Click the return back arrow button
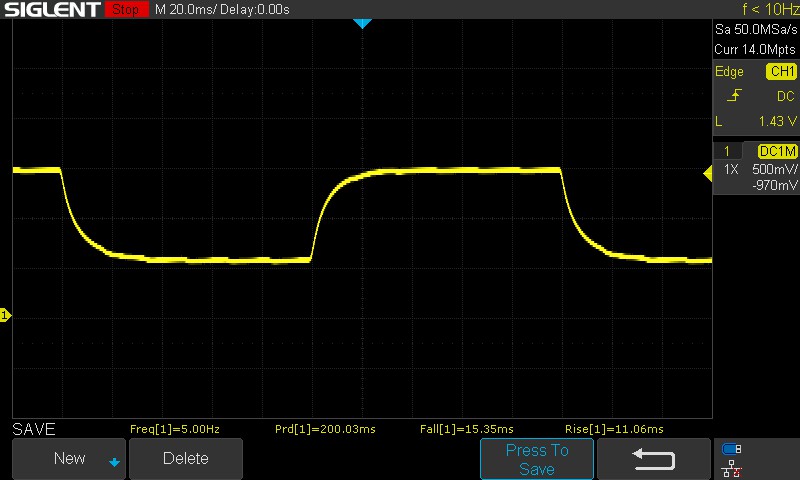 [654, 459]
